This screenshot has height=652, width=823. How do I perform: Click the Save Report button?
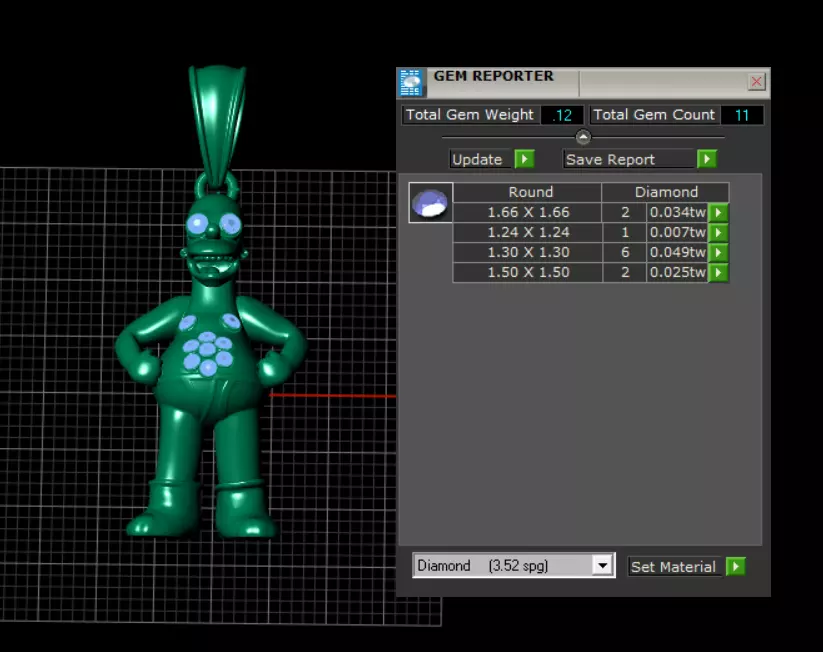pos(629,159)
